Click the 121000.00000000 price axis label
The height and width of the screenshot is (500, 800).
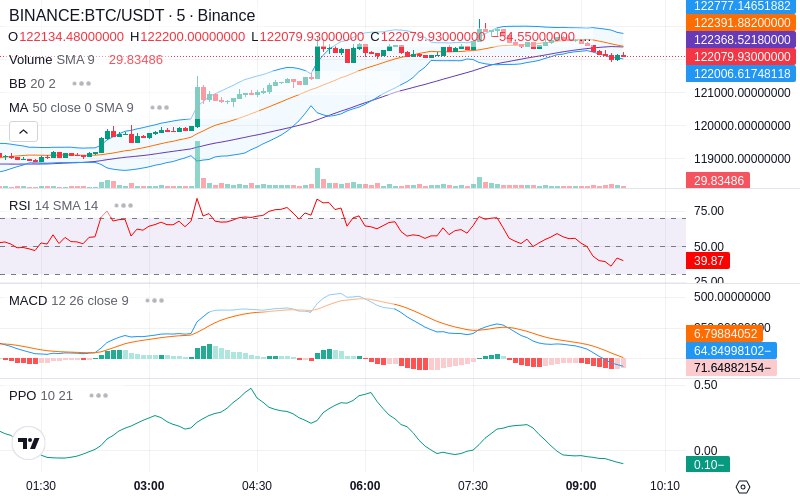742,93
